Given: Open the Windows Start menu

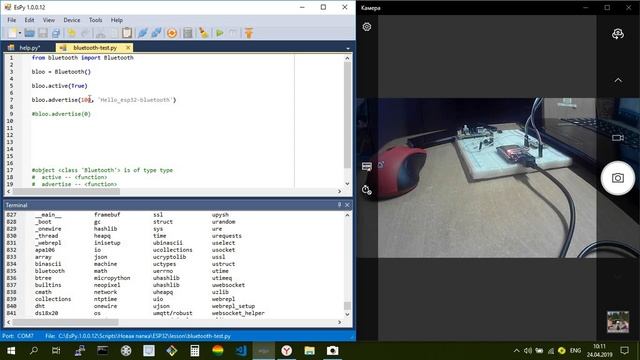Looking at the screenshot, I should (x=11, y=351).
